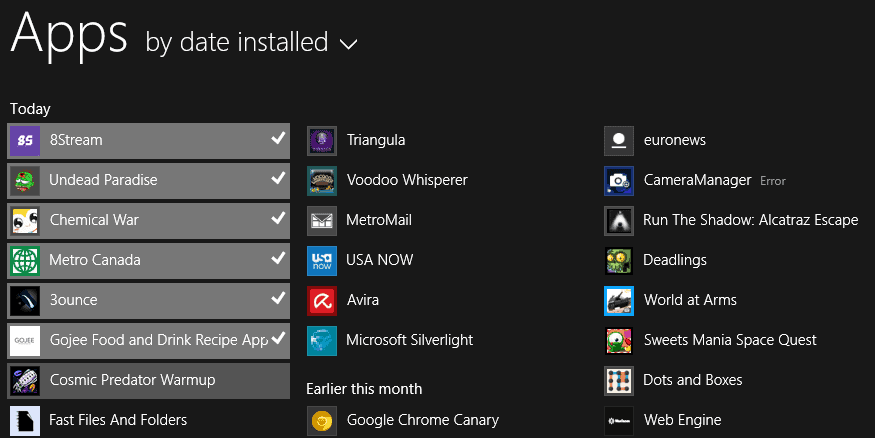Viewport: 875px width, 438px height.
Task: Click the Cosmic Predator Warmup icon
Action: coord(25,381)
